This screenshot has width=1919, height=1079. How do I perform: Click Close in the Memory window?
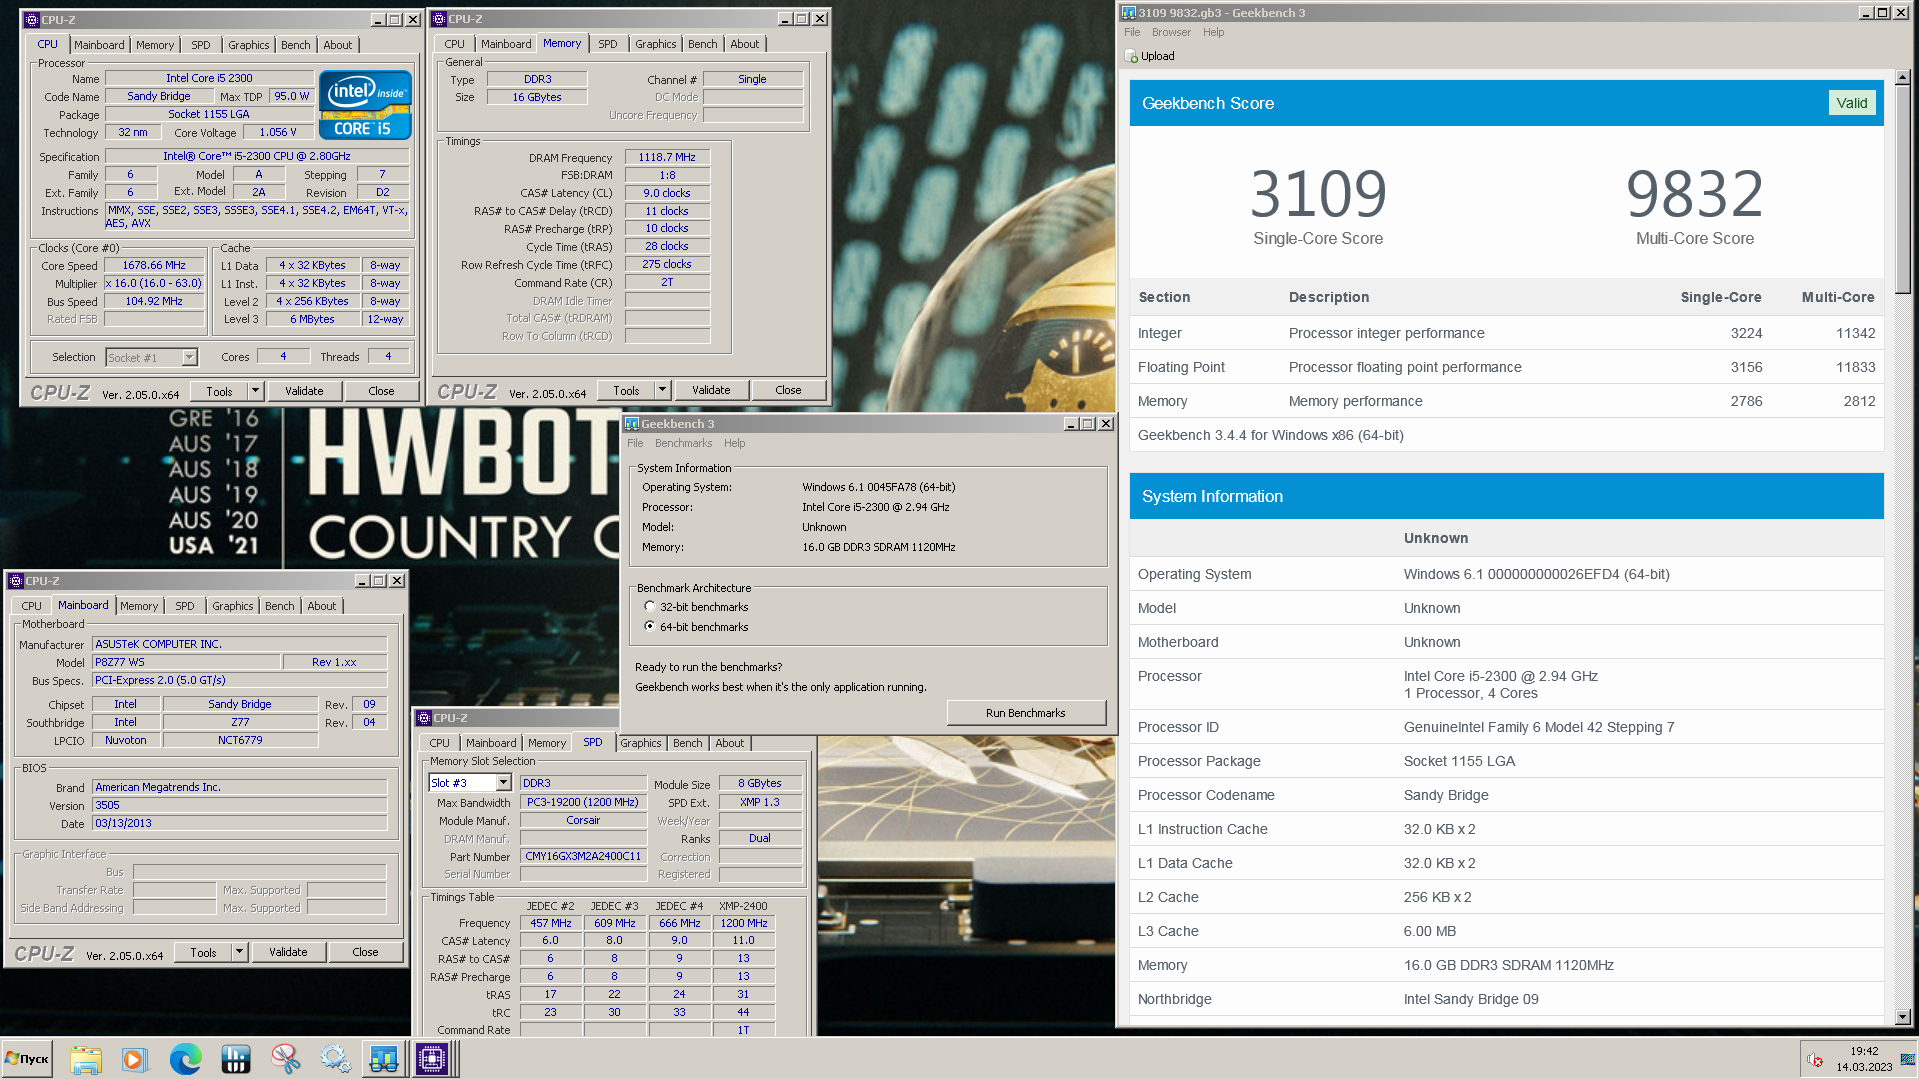(788, 390)
